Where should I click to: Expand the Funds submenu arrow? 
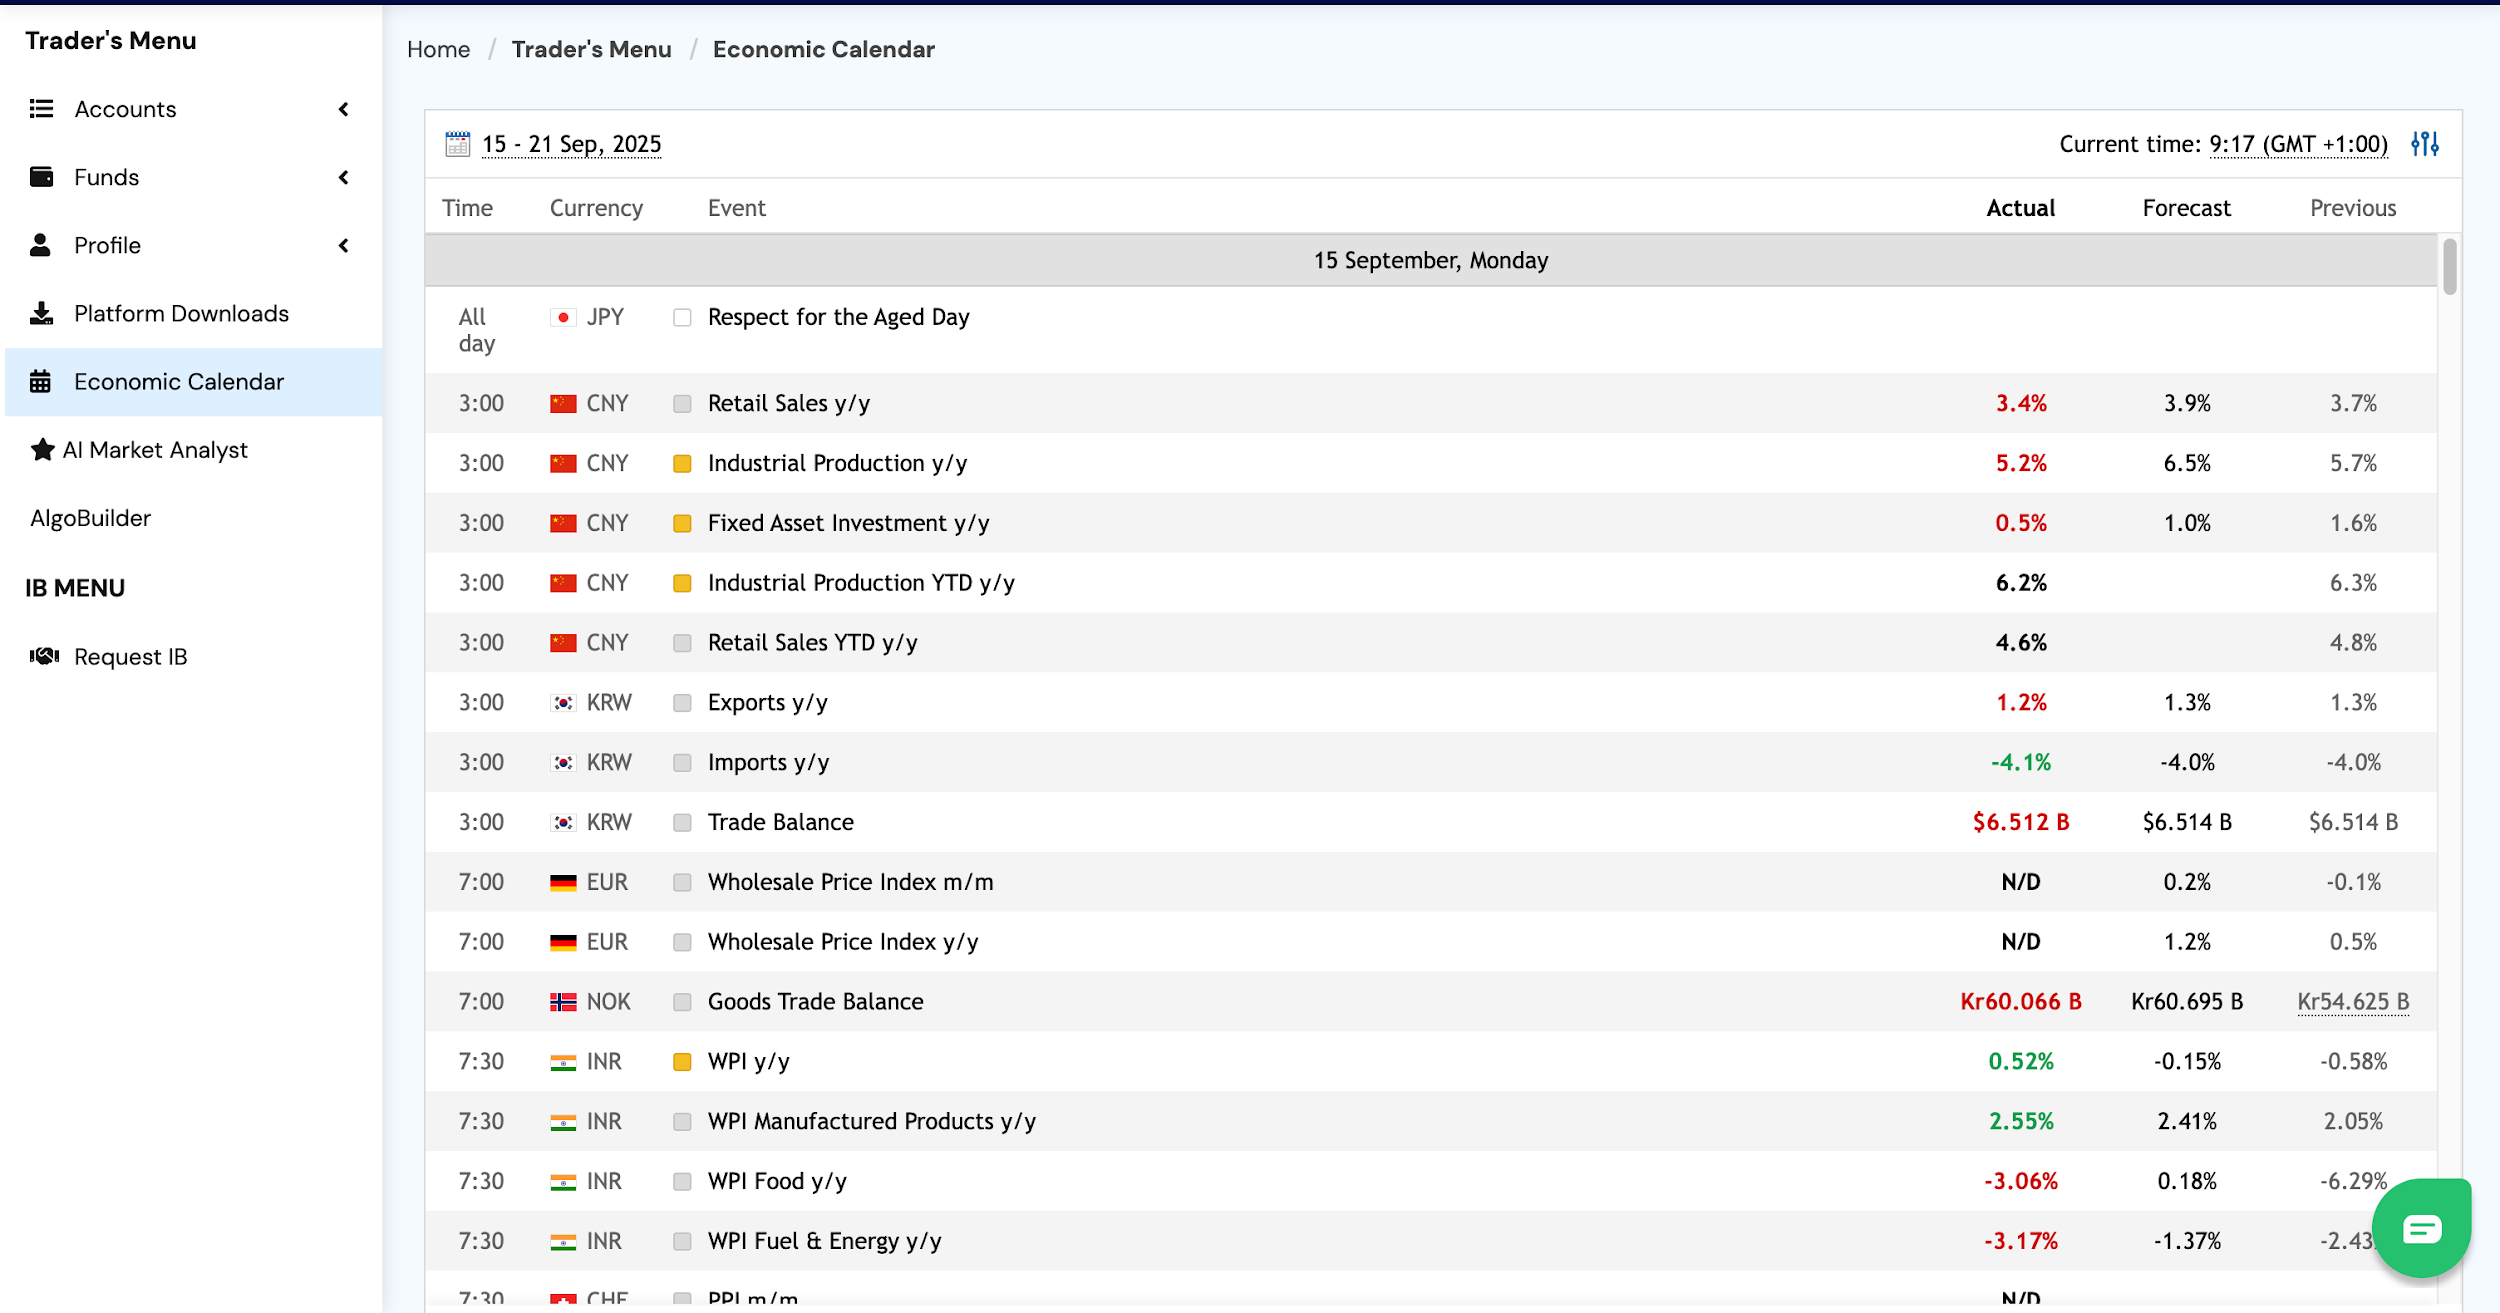344,178
